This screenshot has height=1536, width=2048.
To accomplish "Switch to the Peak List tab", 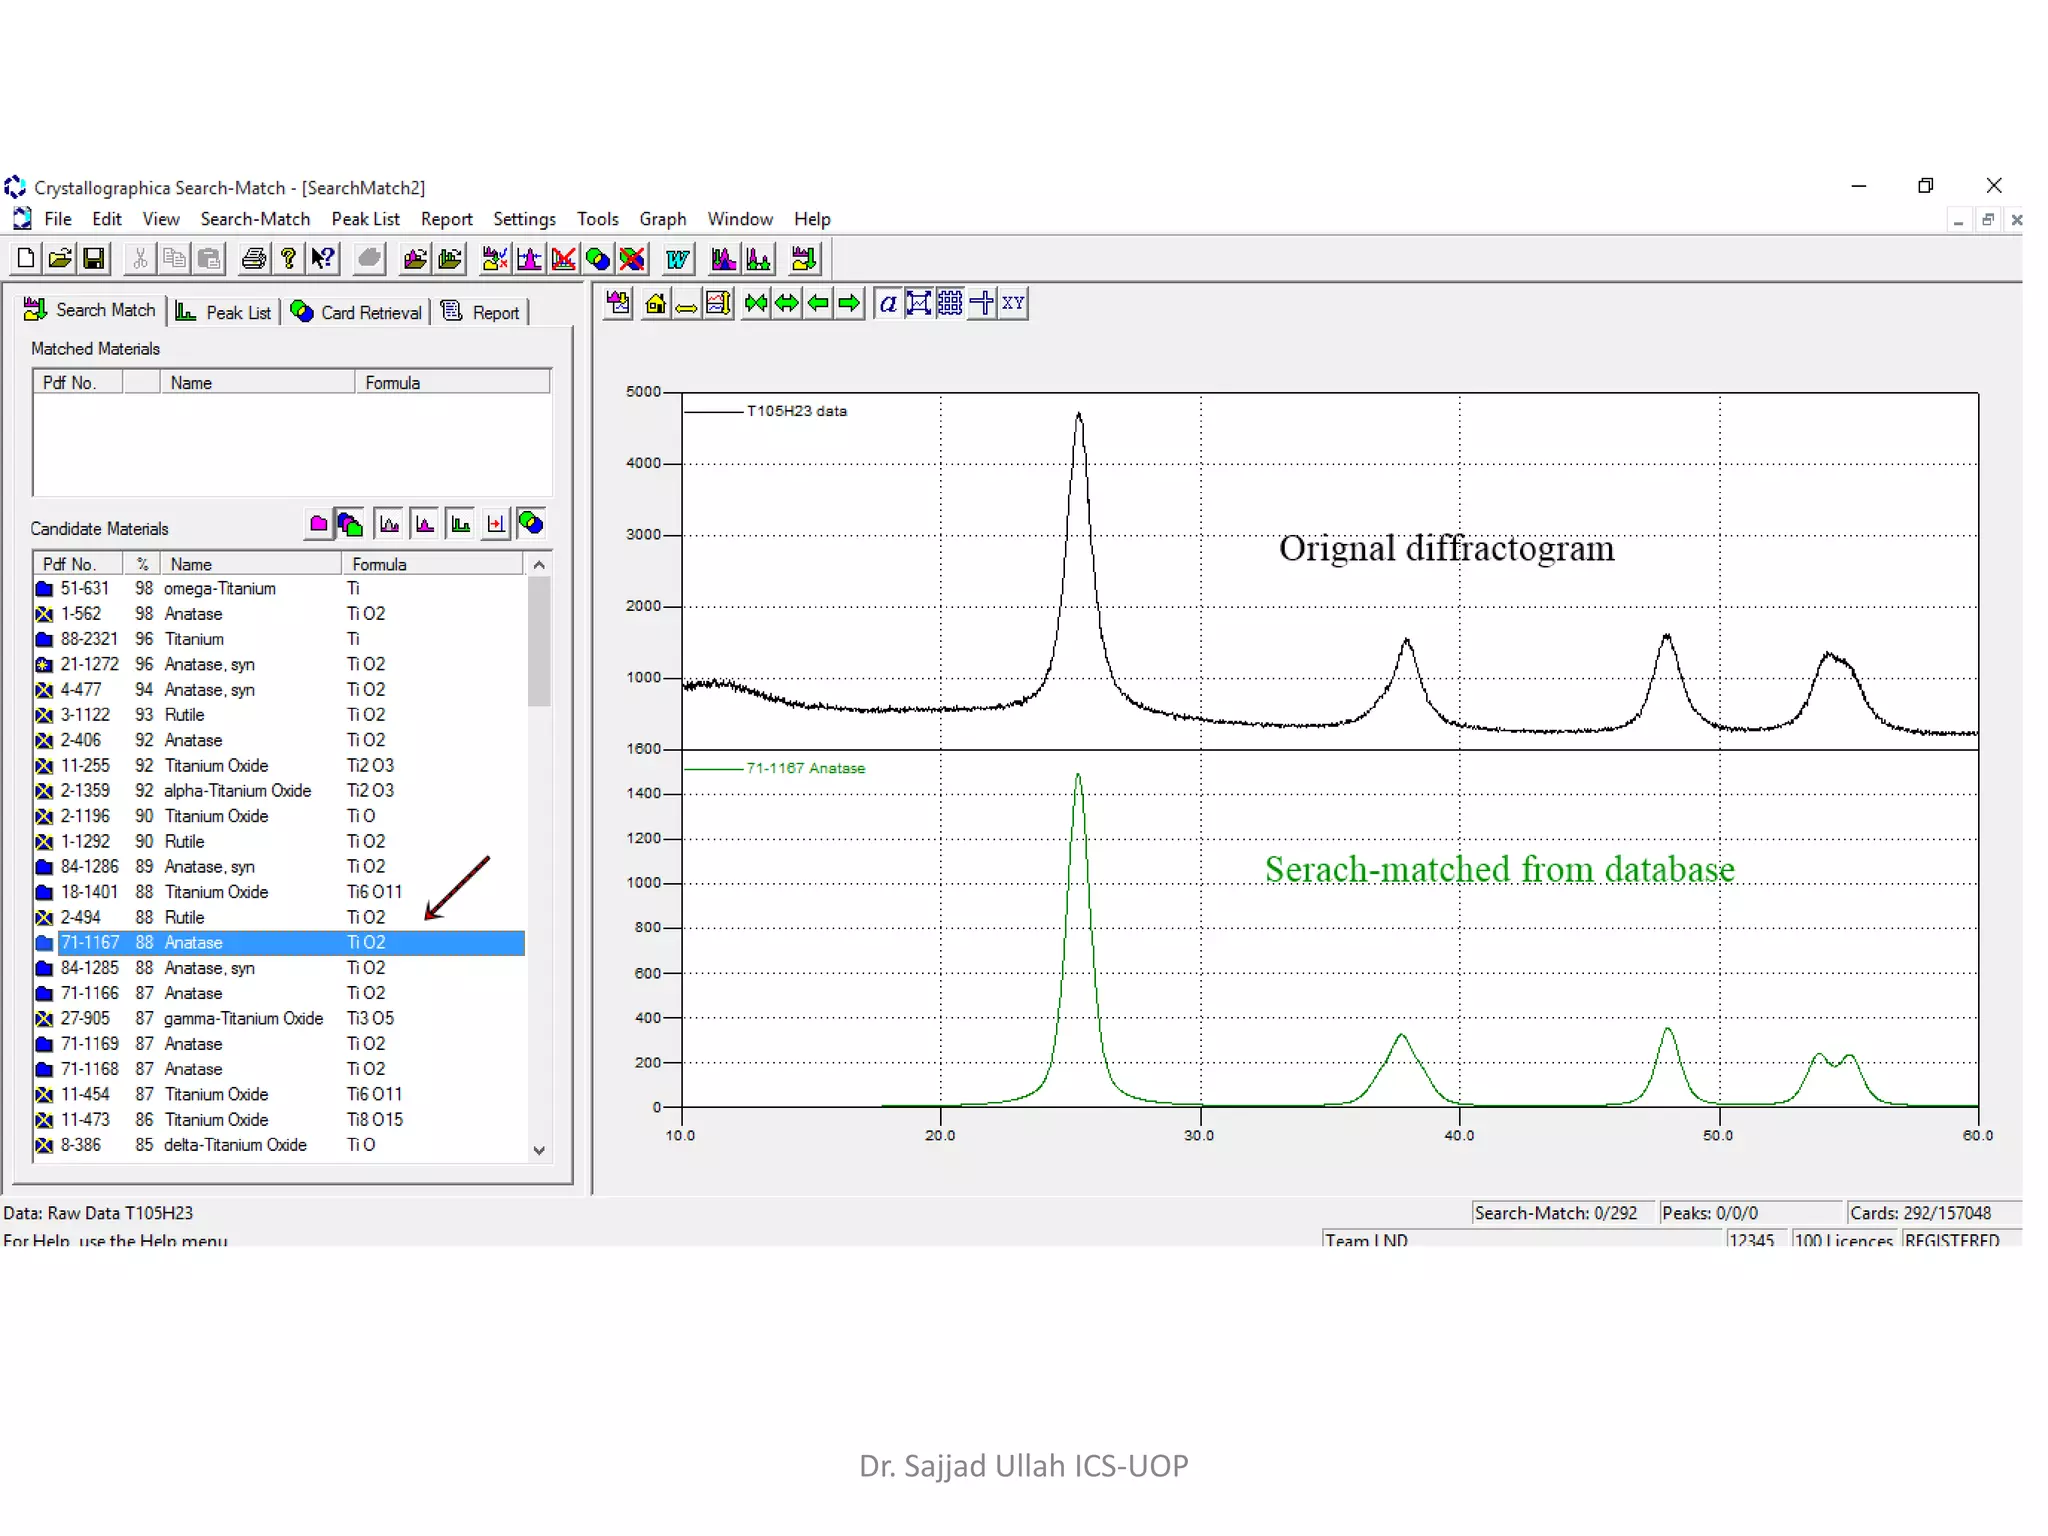I will (x=224, y=312).
